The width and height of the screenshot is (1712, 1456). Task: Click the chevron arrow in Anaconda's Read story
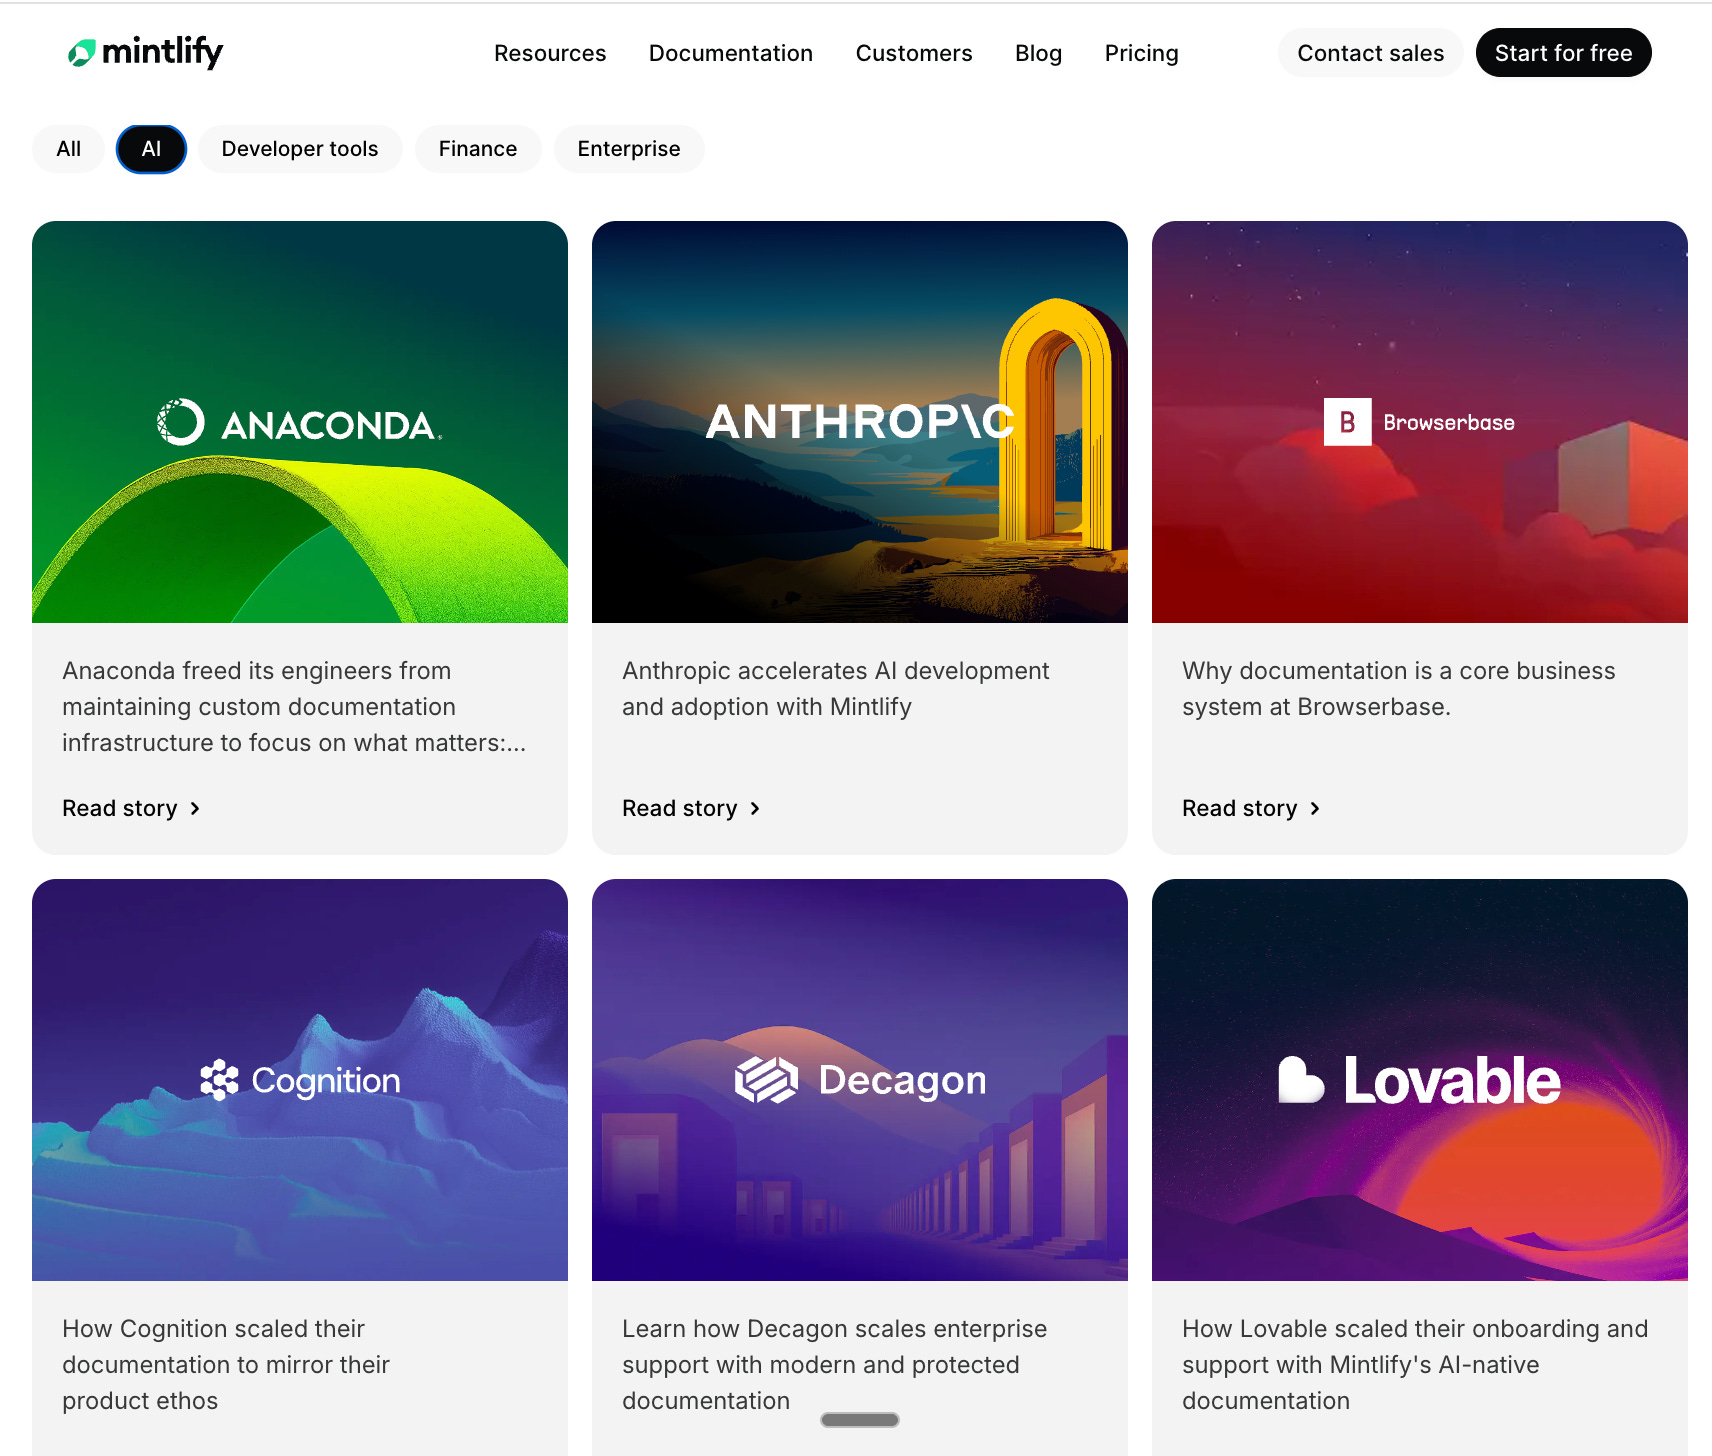[195, 809]
